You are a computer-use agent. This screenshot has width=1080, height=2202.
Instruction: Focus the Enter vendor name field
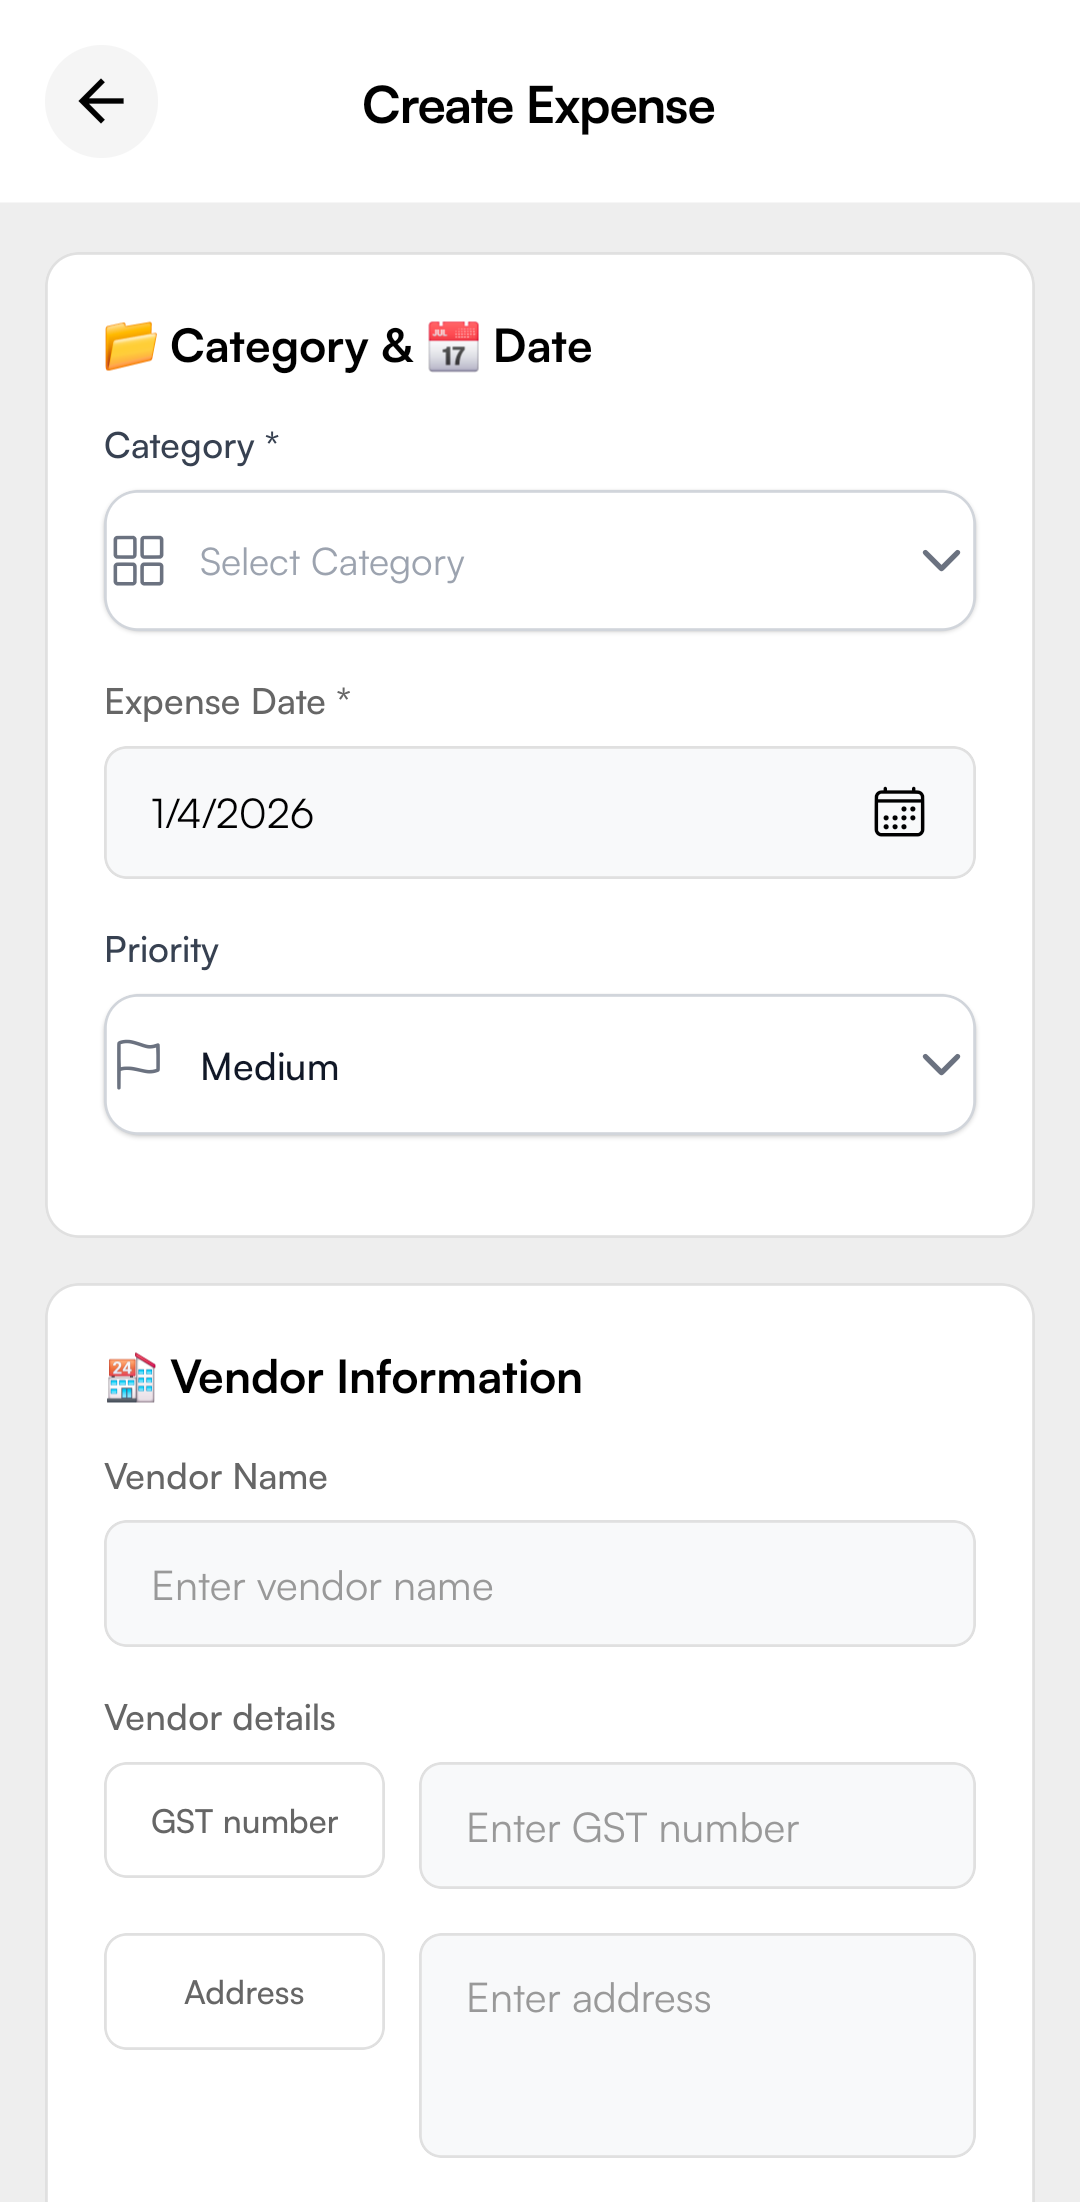tap(540, 1584)
